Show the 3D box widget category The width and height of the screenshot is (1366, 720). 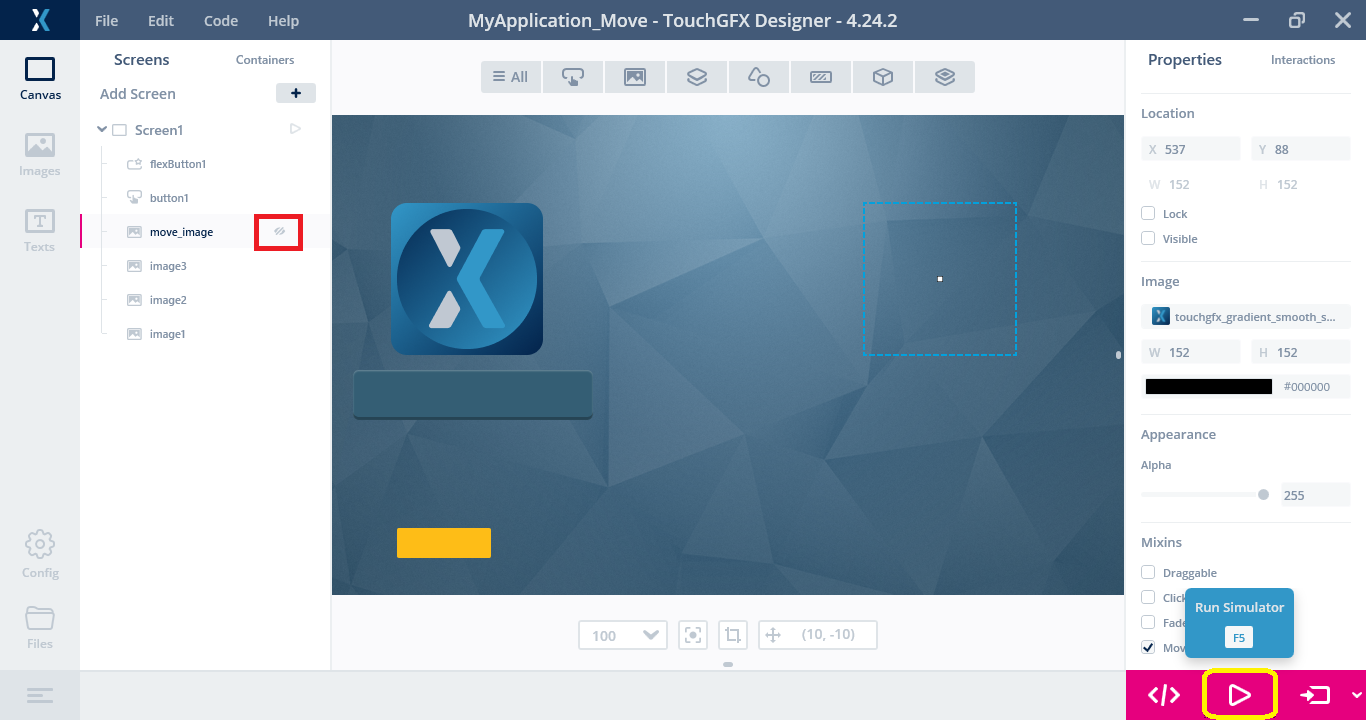[x=883, y=77]
